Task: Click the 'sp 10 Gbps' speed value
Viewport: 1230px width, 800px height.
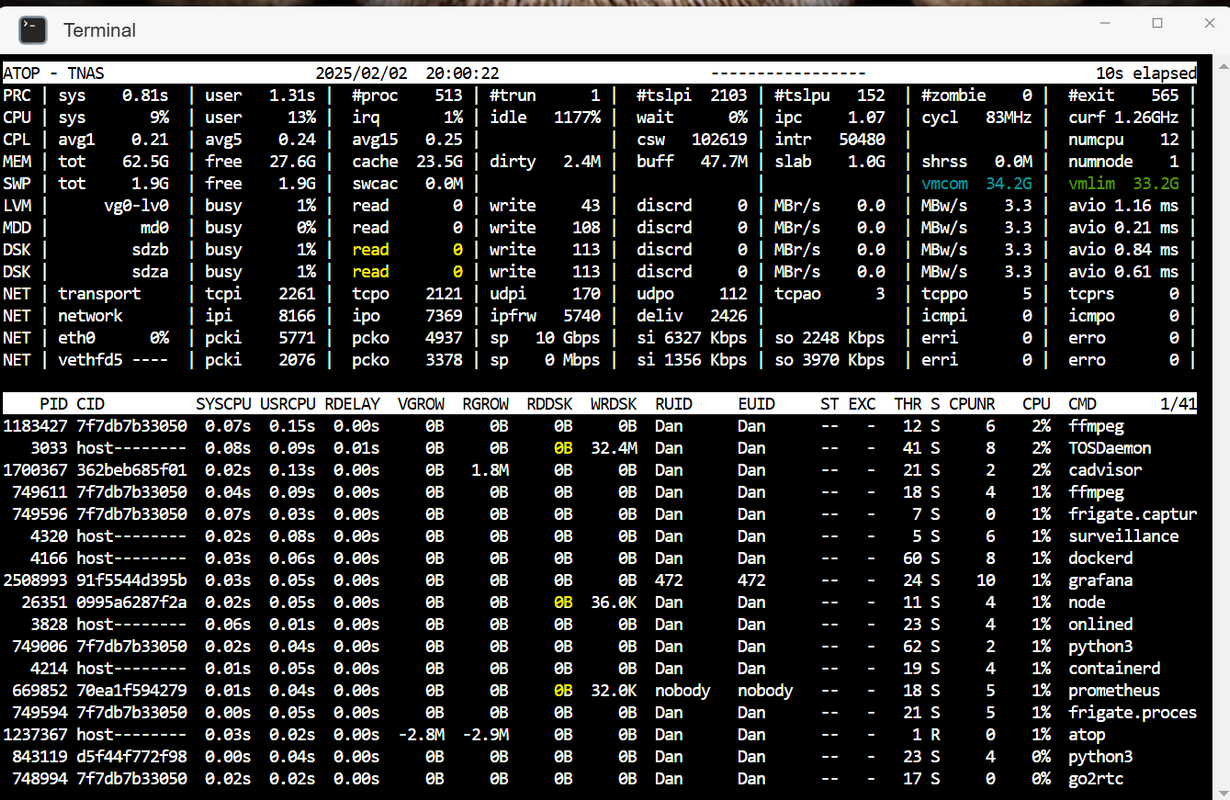Action: click(545, 337)
